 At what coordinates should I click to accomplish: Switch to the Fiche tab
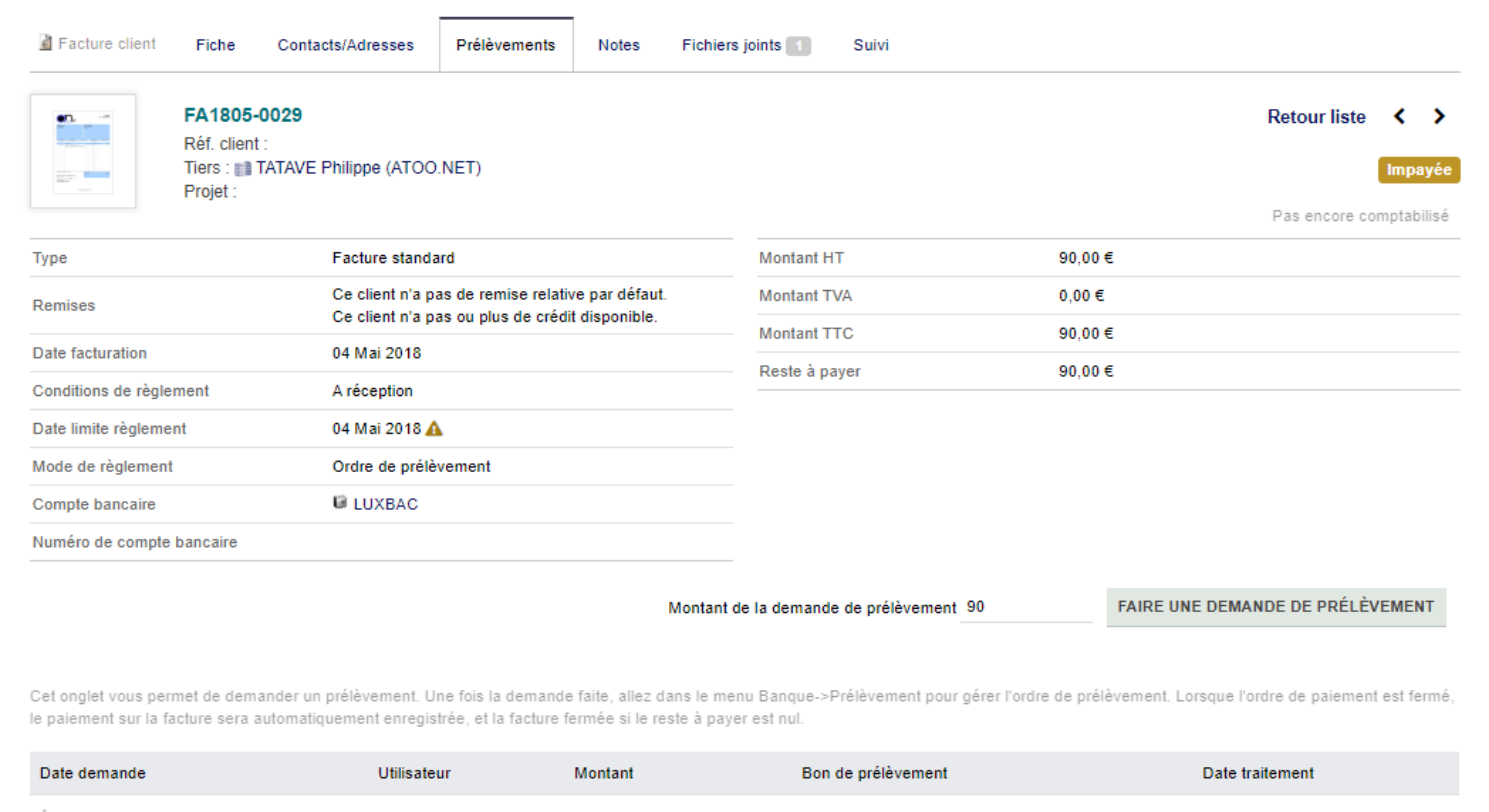(x=216, y=45)
